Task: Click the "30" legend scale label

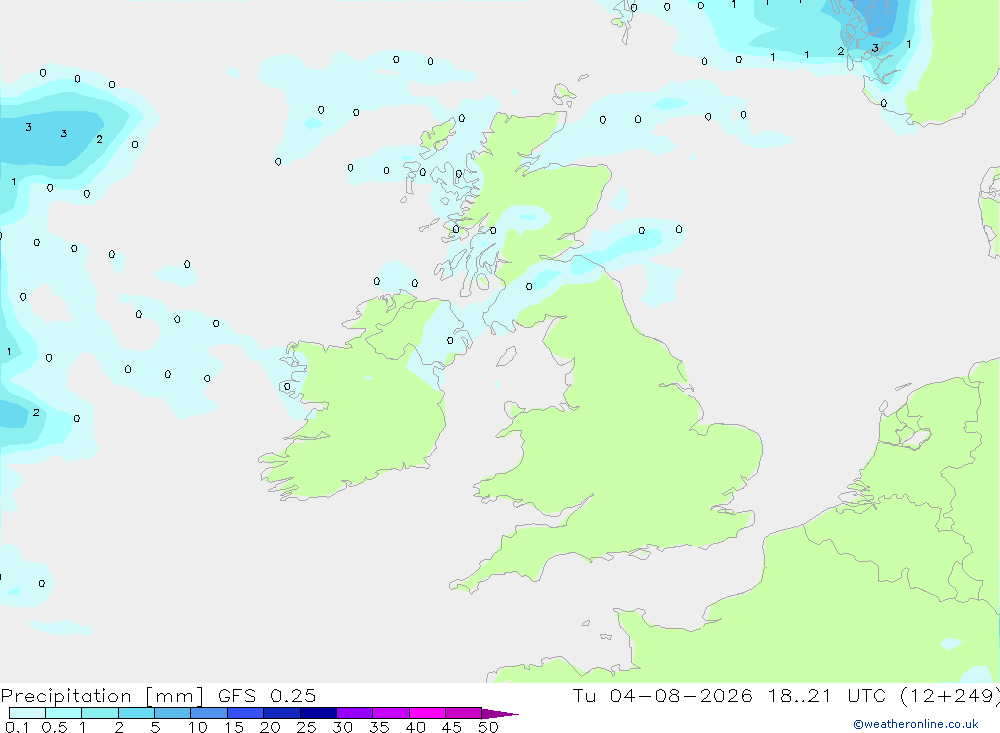Action: 342,727
